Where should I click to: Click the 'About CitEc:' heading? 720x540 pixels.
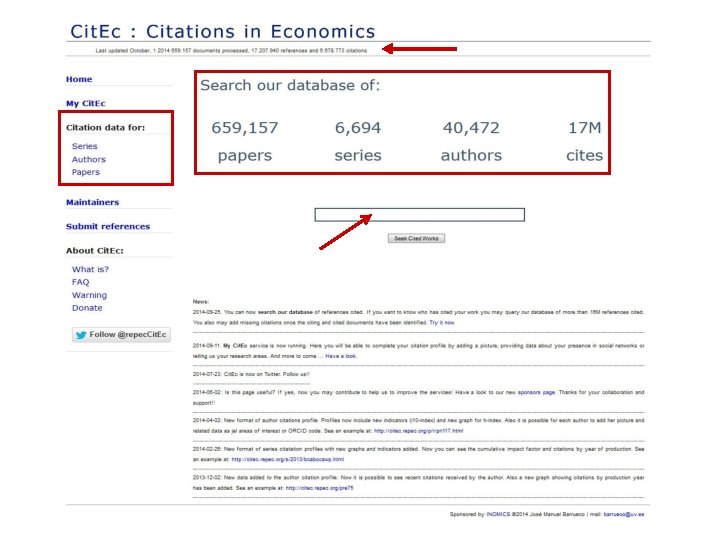[x=95, y=251]
